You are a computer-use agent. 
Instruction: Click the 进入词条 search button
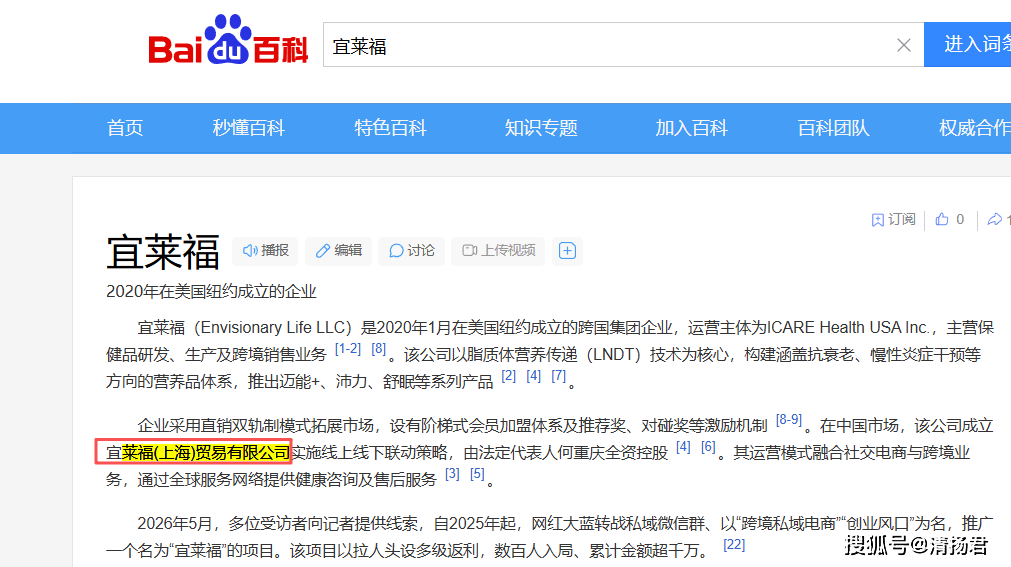pos(968,45)
